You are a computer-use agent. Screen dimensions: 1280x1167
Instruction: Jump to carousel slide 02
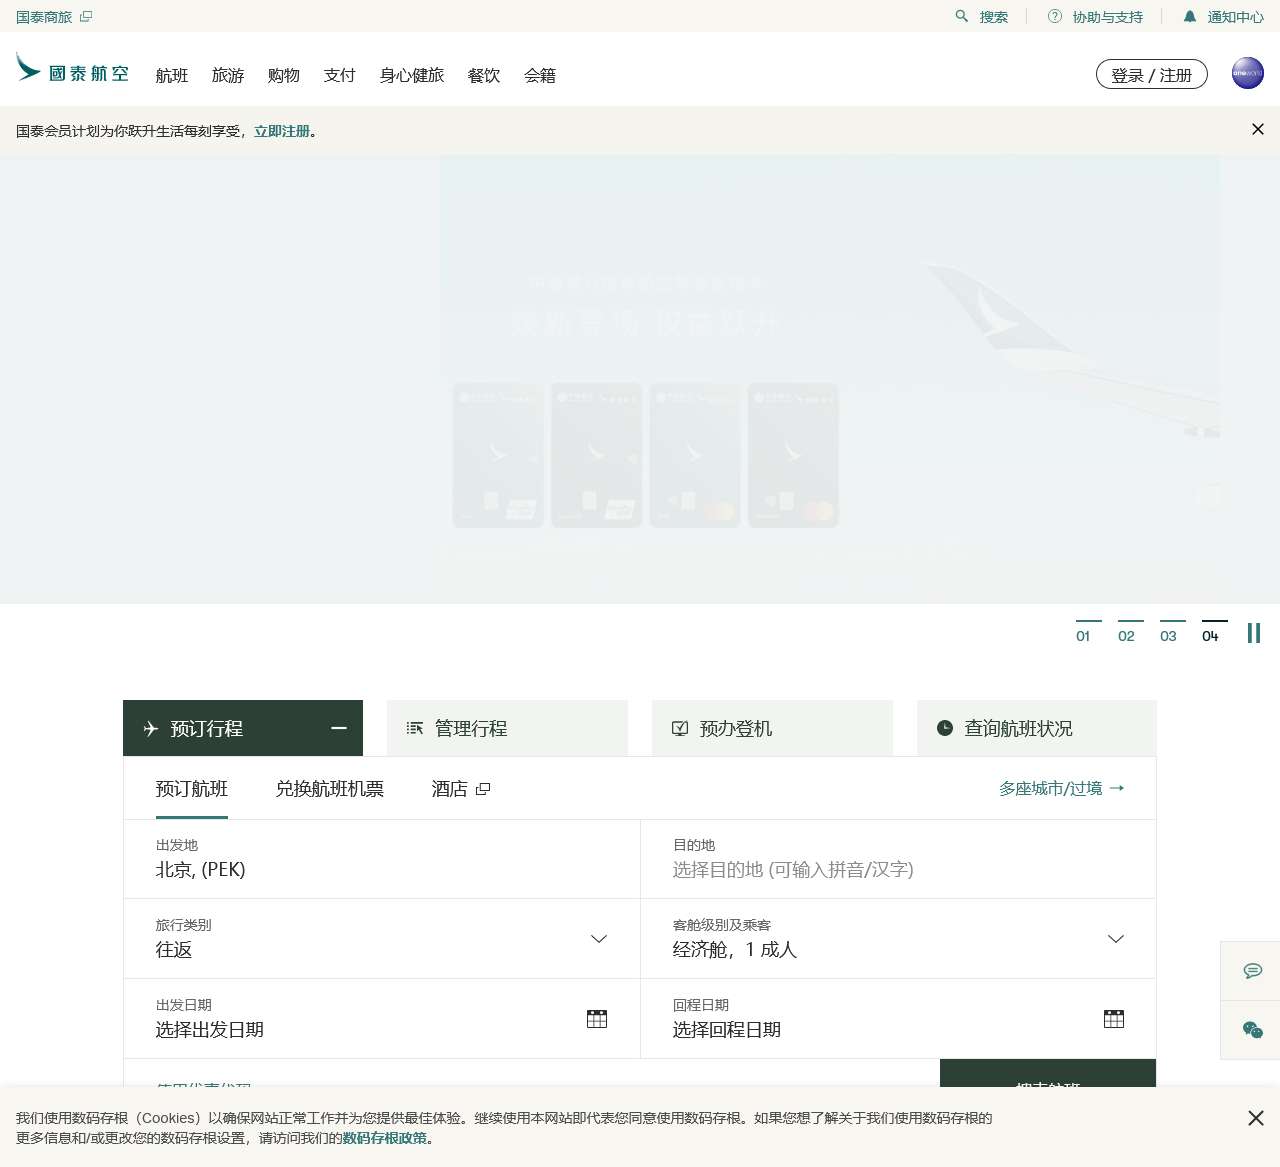pos(1128,636)
